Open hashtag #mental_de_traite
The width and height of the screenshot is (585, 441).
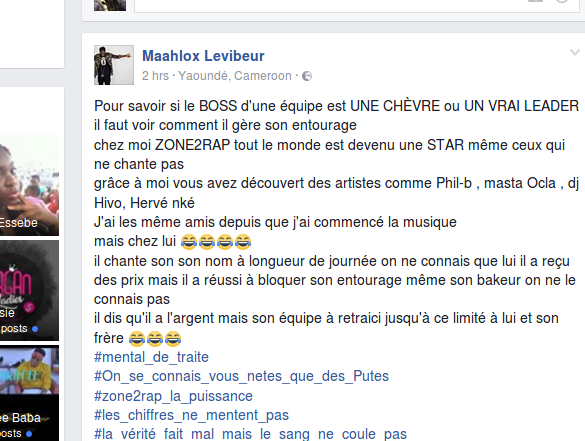click(151, 357)
